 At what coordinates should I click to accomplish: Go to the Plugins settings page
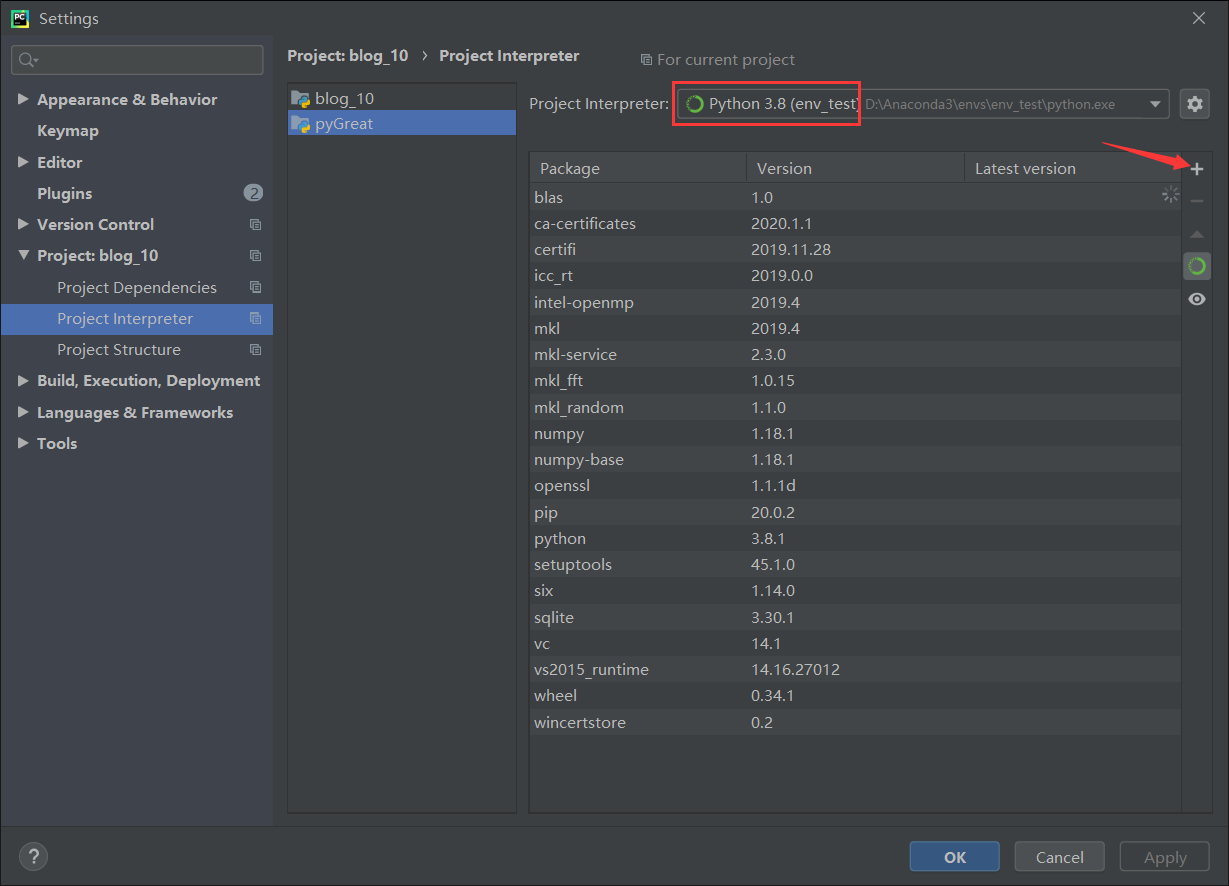65,194
